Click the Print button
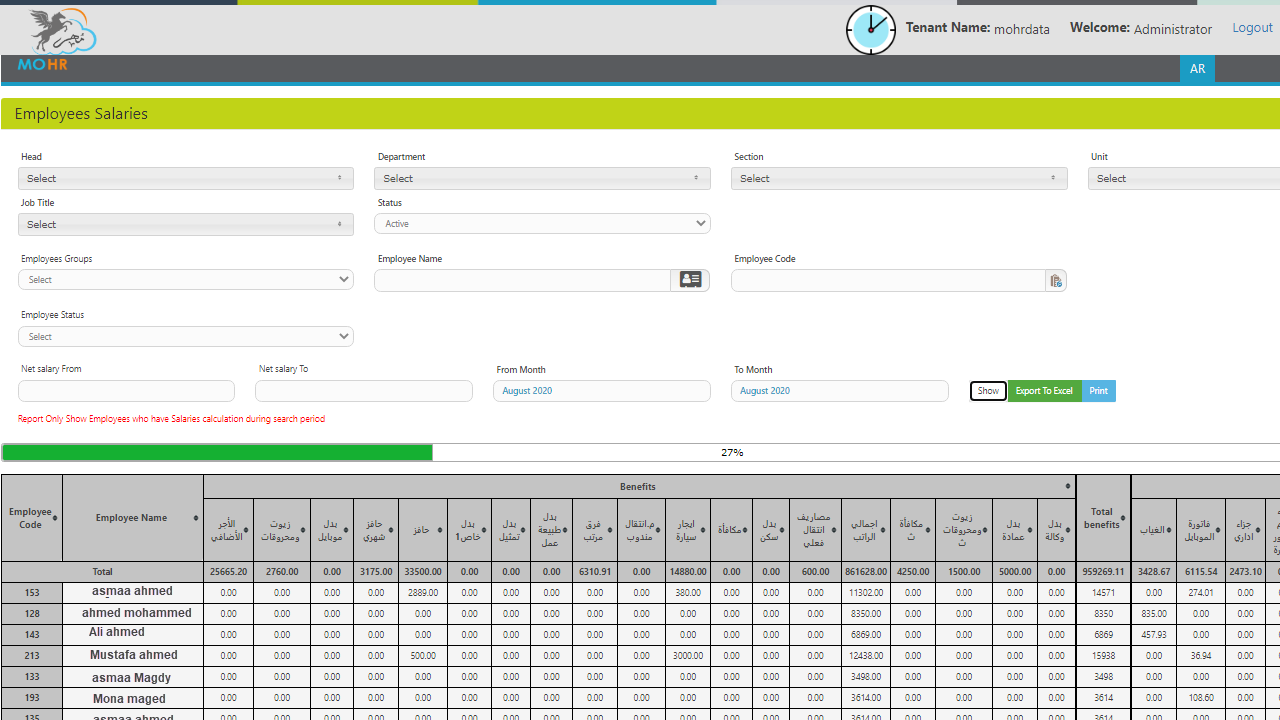The height and width of the screenshot is (720, 1280). [1098, 391]
